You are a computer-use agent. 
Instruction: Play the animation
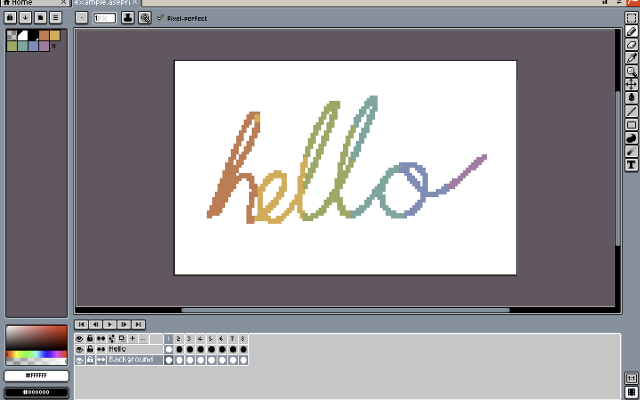click(x=110, y=324)
